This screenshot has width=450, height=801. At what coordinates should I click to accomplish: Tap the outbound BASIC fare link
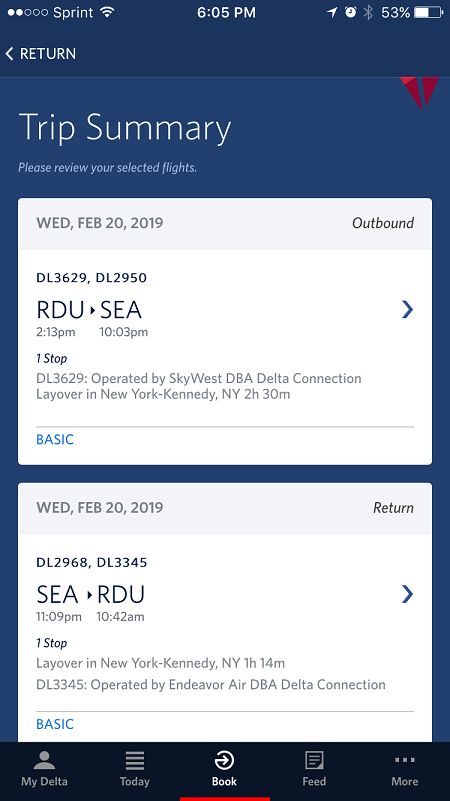click(55, 439)
